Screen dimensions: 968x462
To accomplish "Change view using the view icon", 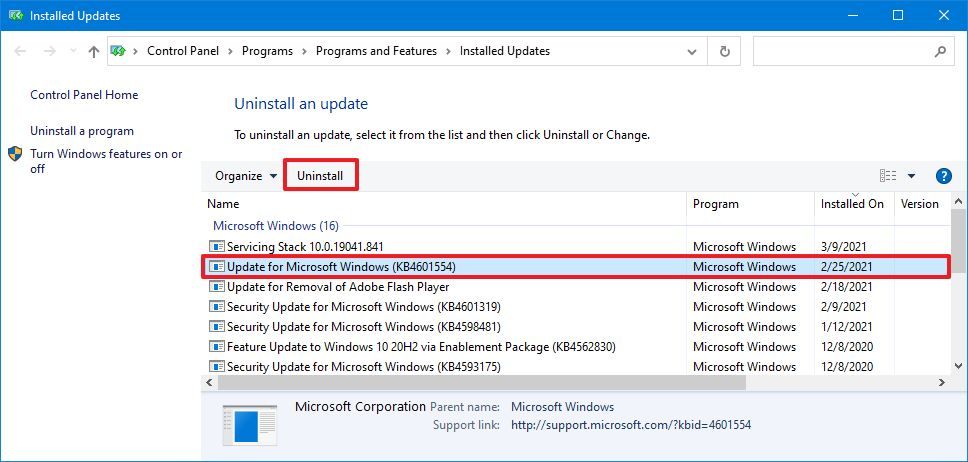I will click(x=888, y=176).
